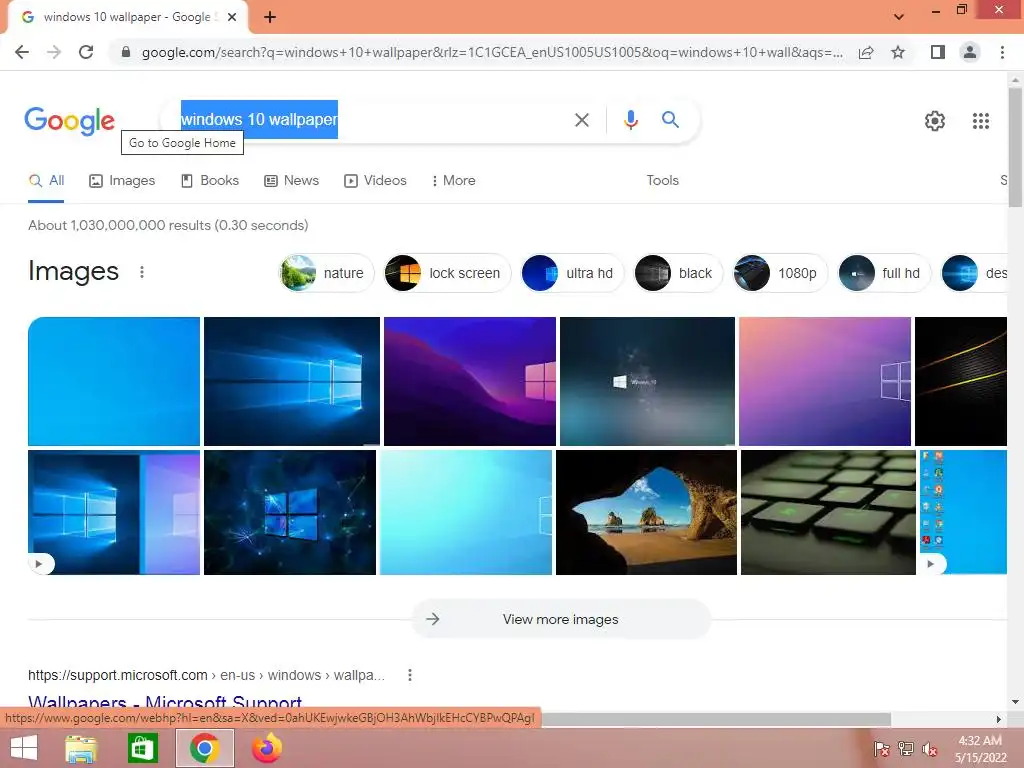Viewport: 1024px width, 768px height.
Task: Click the share page icon in address bar
Action: point(866,52)
